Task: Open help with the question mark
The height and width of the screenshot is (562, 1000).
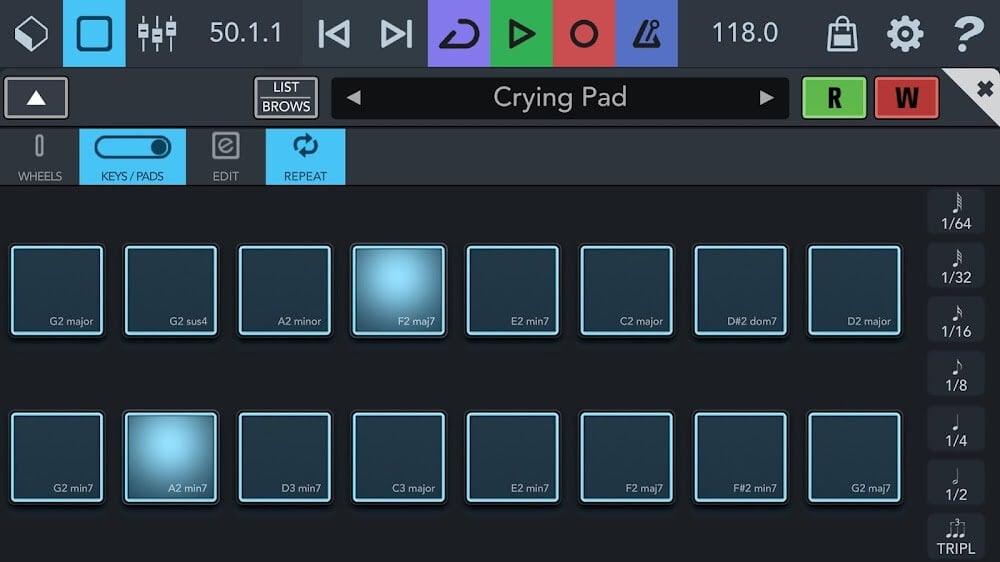Action: (x=967, y=34)
